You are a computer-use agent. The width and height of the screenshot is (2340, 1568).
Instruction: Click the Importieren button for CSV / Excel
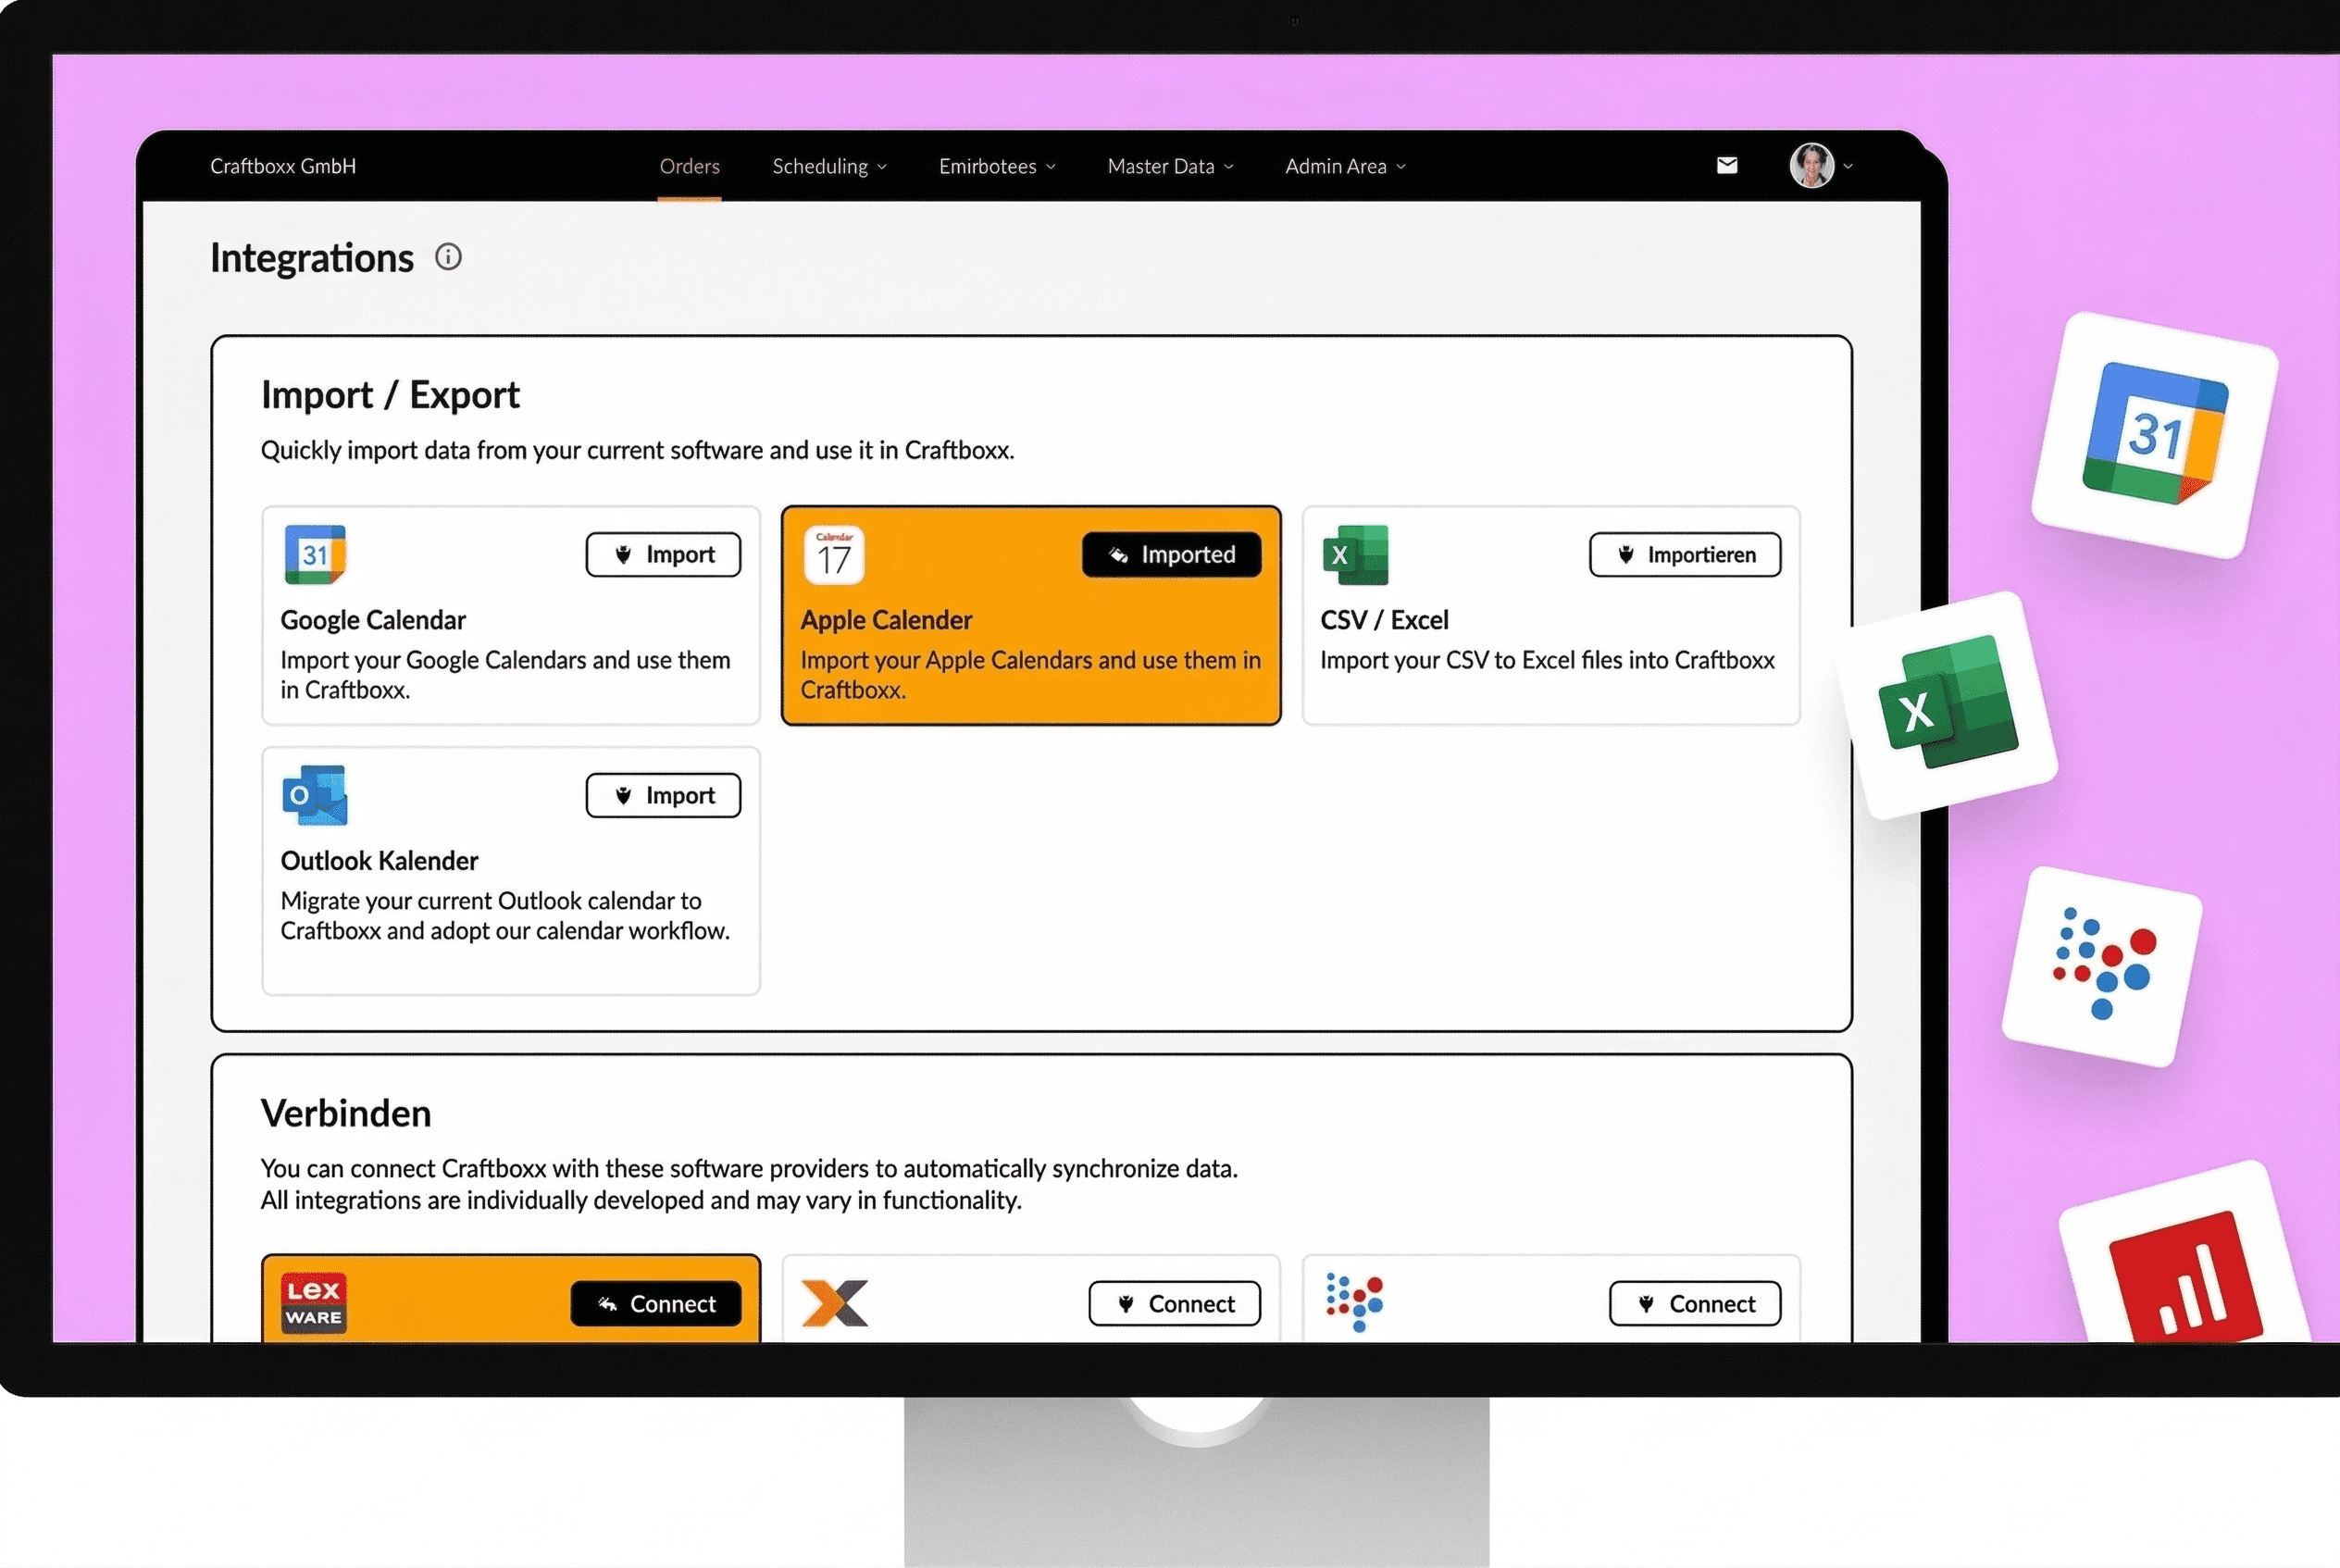click(1685, 555)
